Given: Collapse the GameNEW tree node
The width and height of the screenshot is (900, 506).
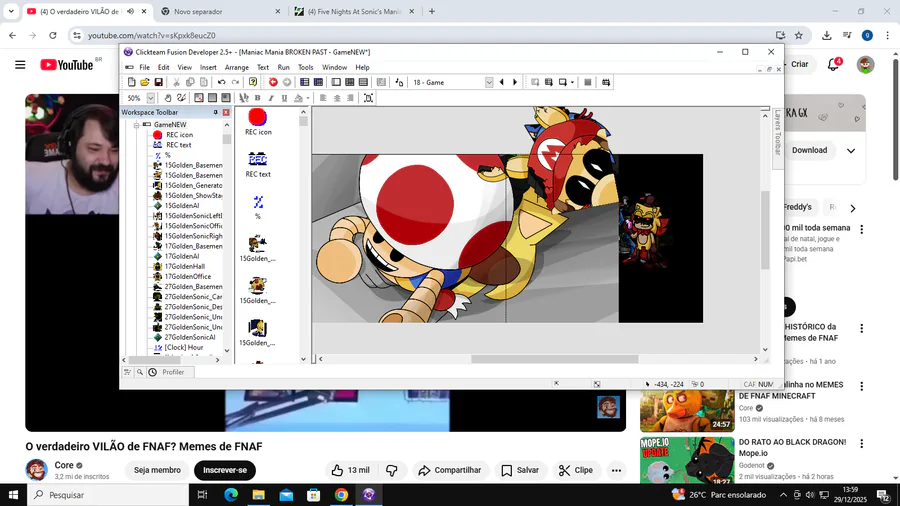Looking at the screenshot, I should click(135, 125).
